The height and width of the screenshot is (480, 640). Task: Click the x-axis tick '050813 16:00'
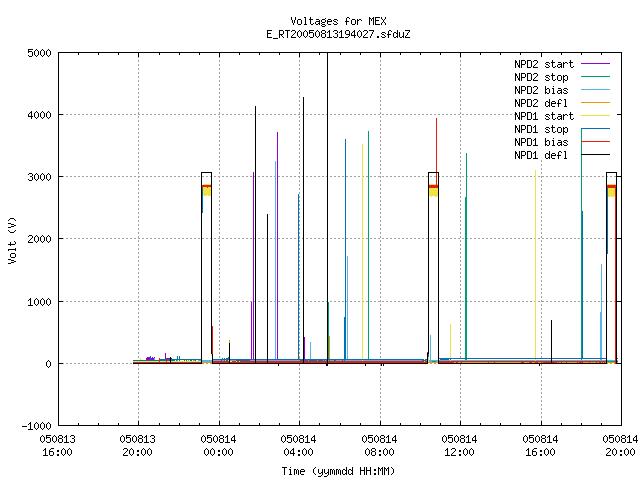(58, 446)
